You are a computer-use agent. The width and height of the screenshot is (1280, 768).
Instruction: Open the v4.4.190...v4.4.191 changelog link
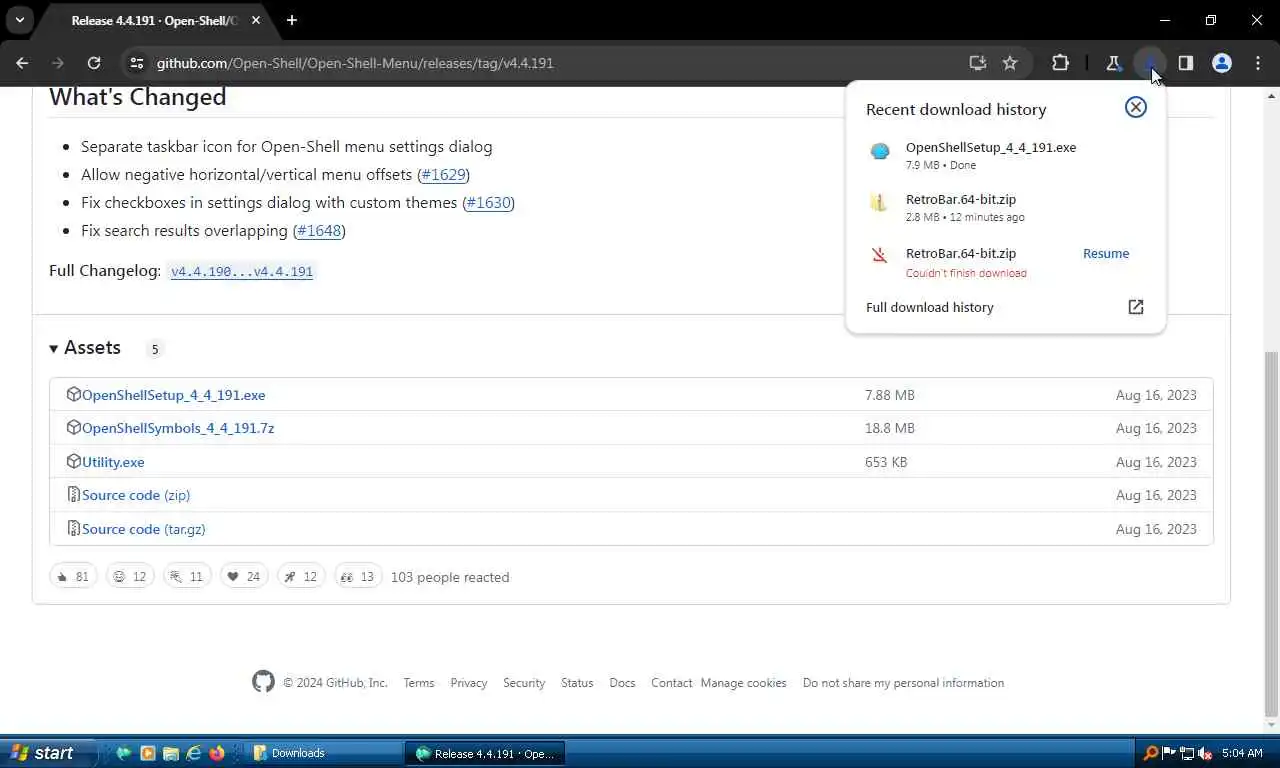242,271
